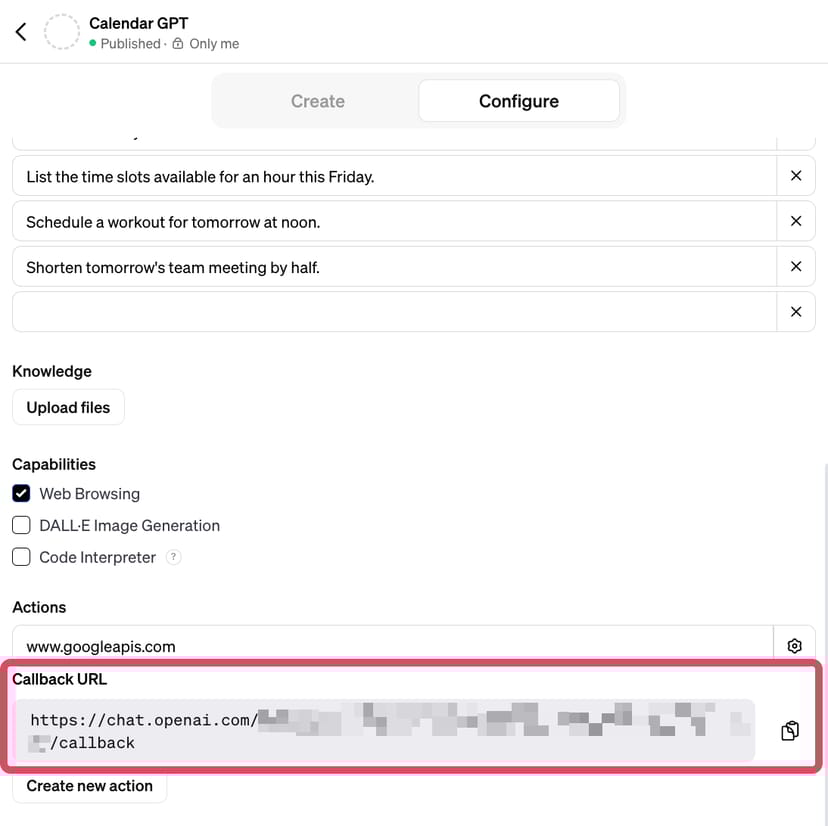
Task: Select the Configure tab
Action: point(518,101)
